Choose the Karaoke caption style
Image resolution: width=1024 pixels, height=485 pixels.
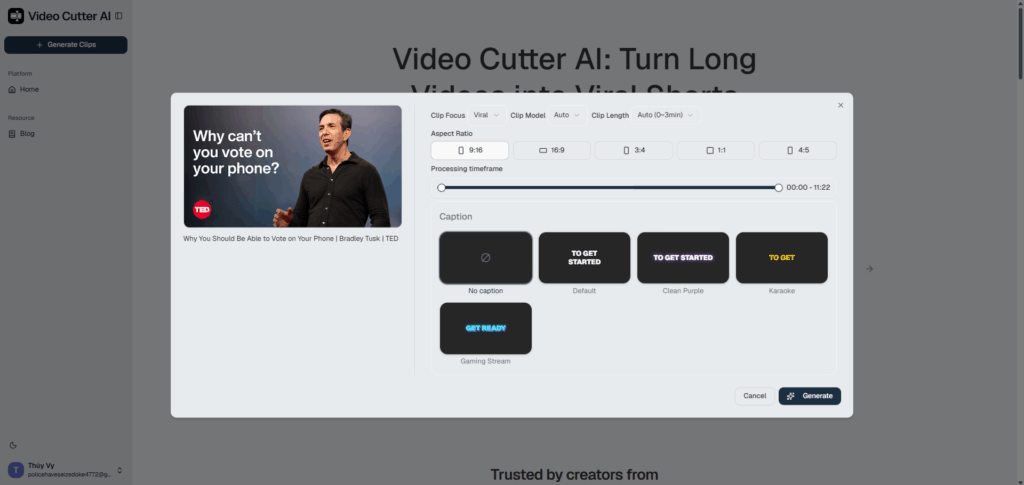pyautogui.click(x=782, y=258)
